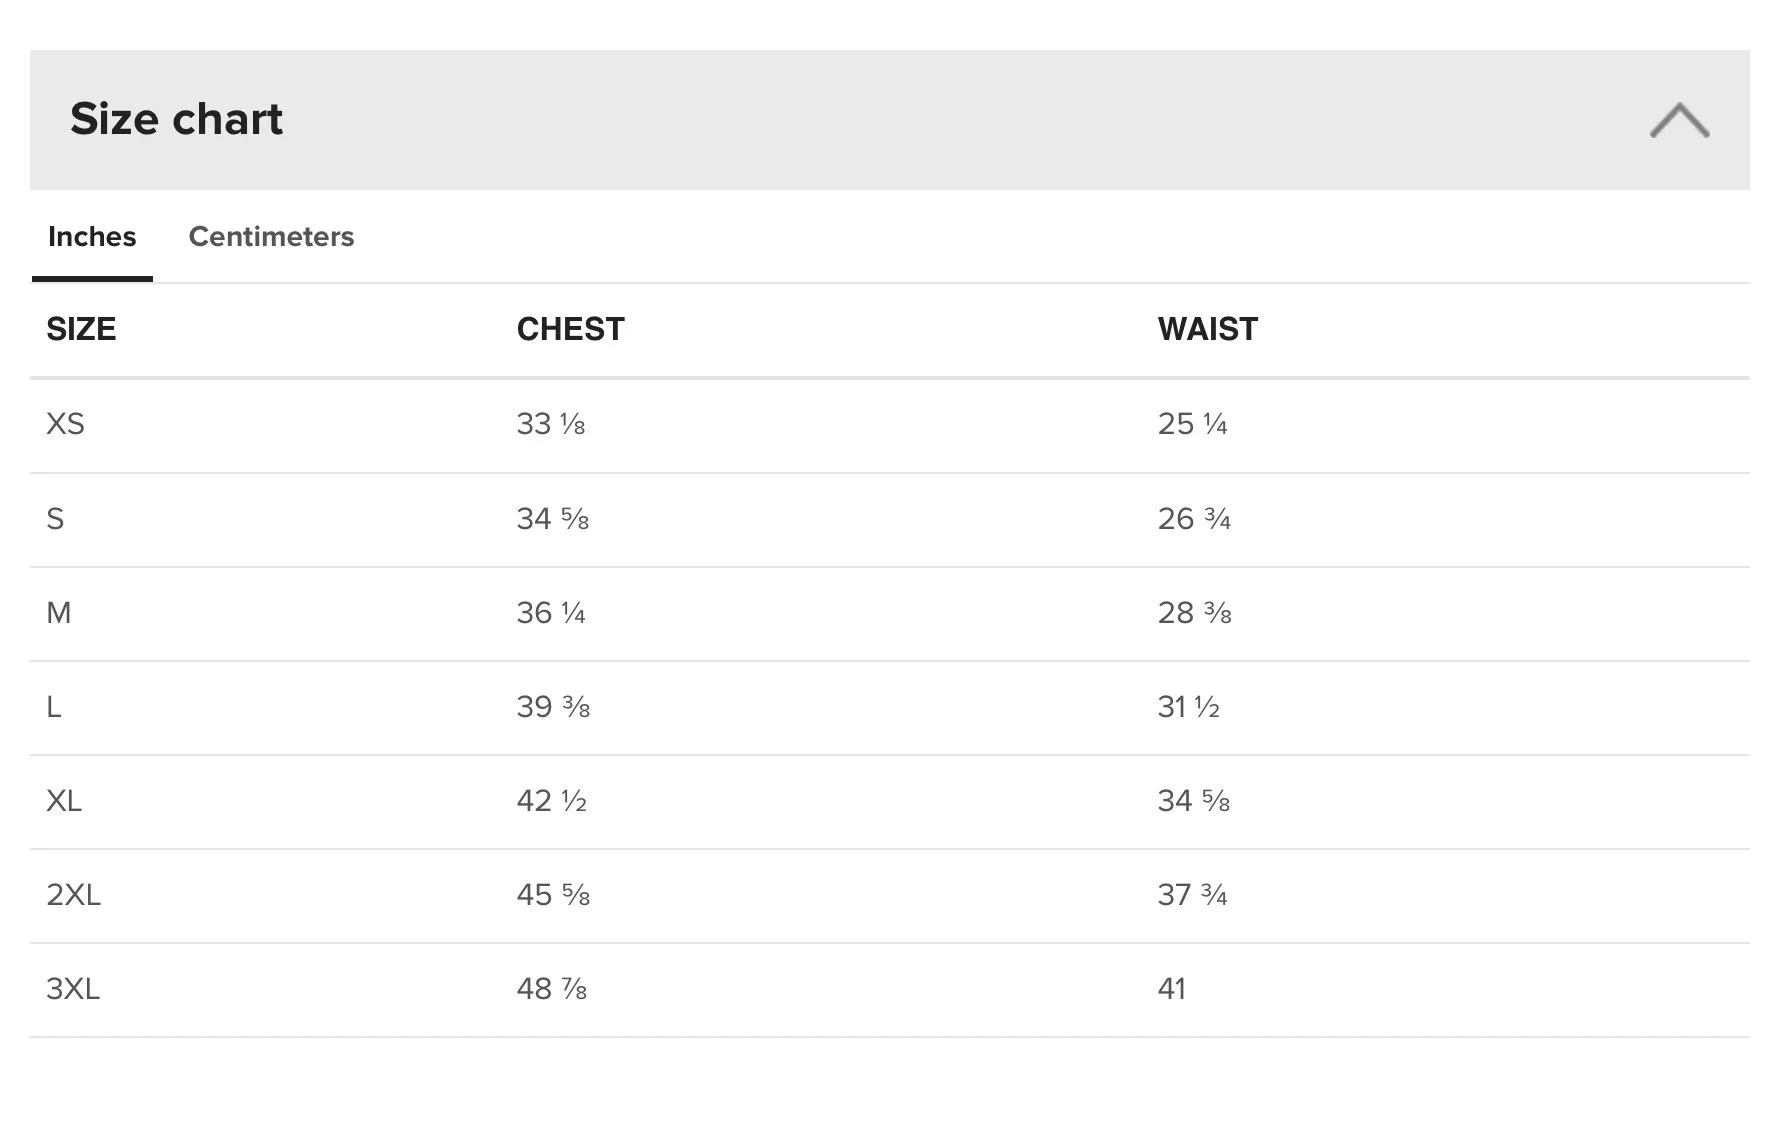Select the L size row label

tap(54, 707)
